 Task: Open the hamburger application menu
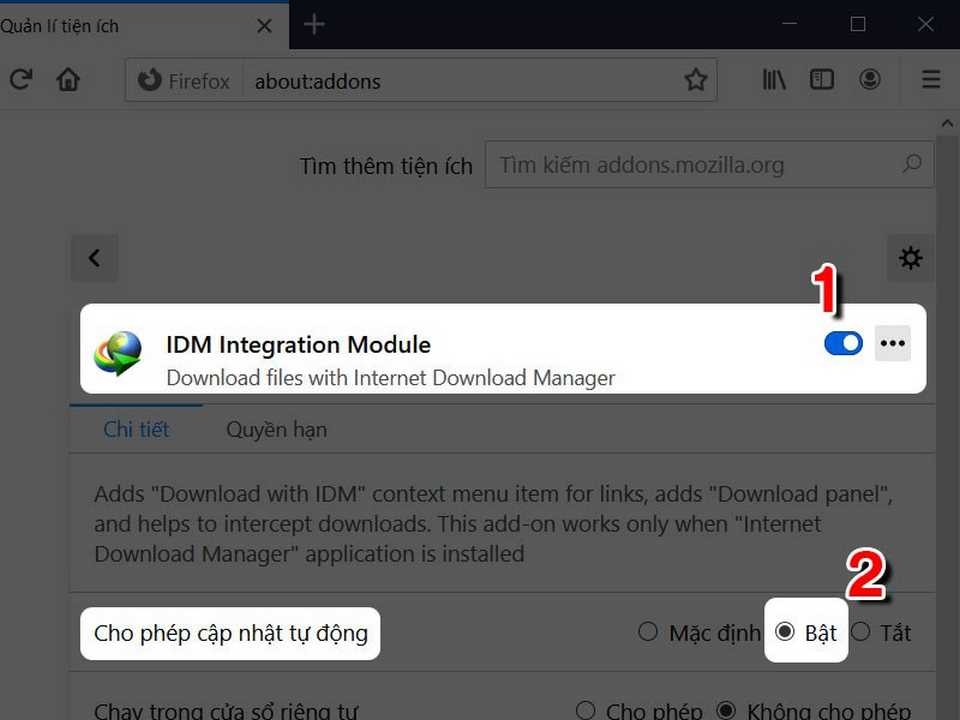coord(931,80)
